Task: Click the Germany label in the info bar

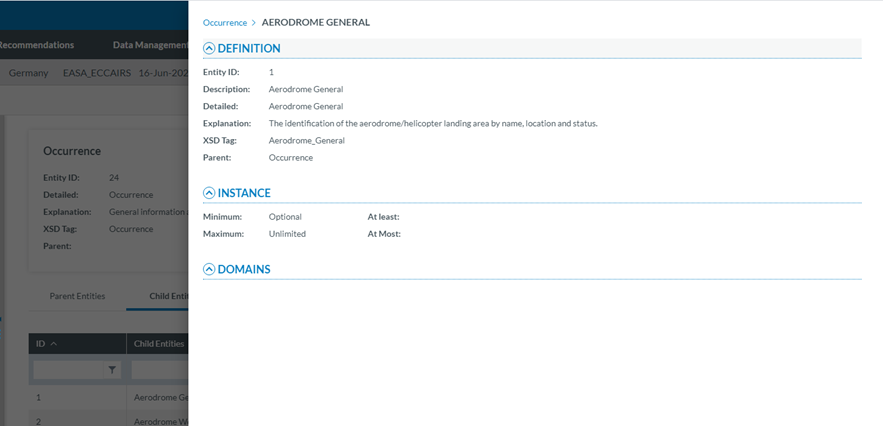Action: click(x=28, y=73)
